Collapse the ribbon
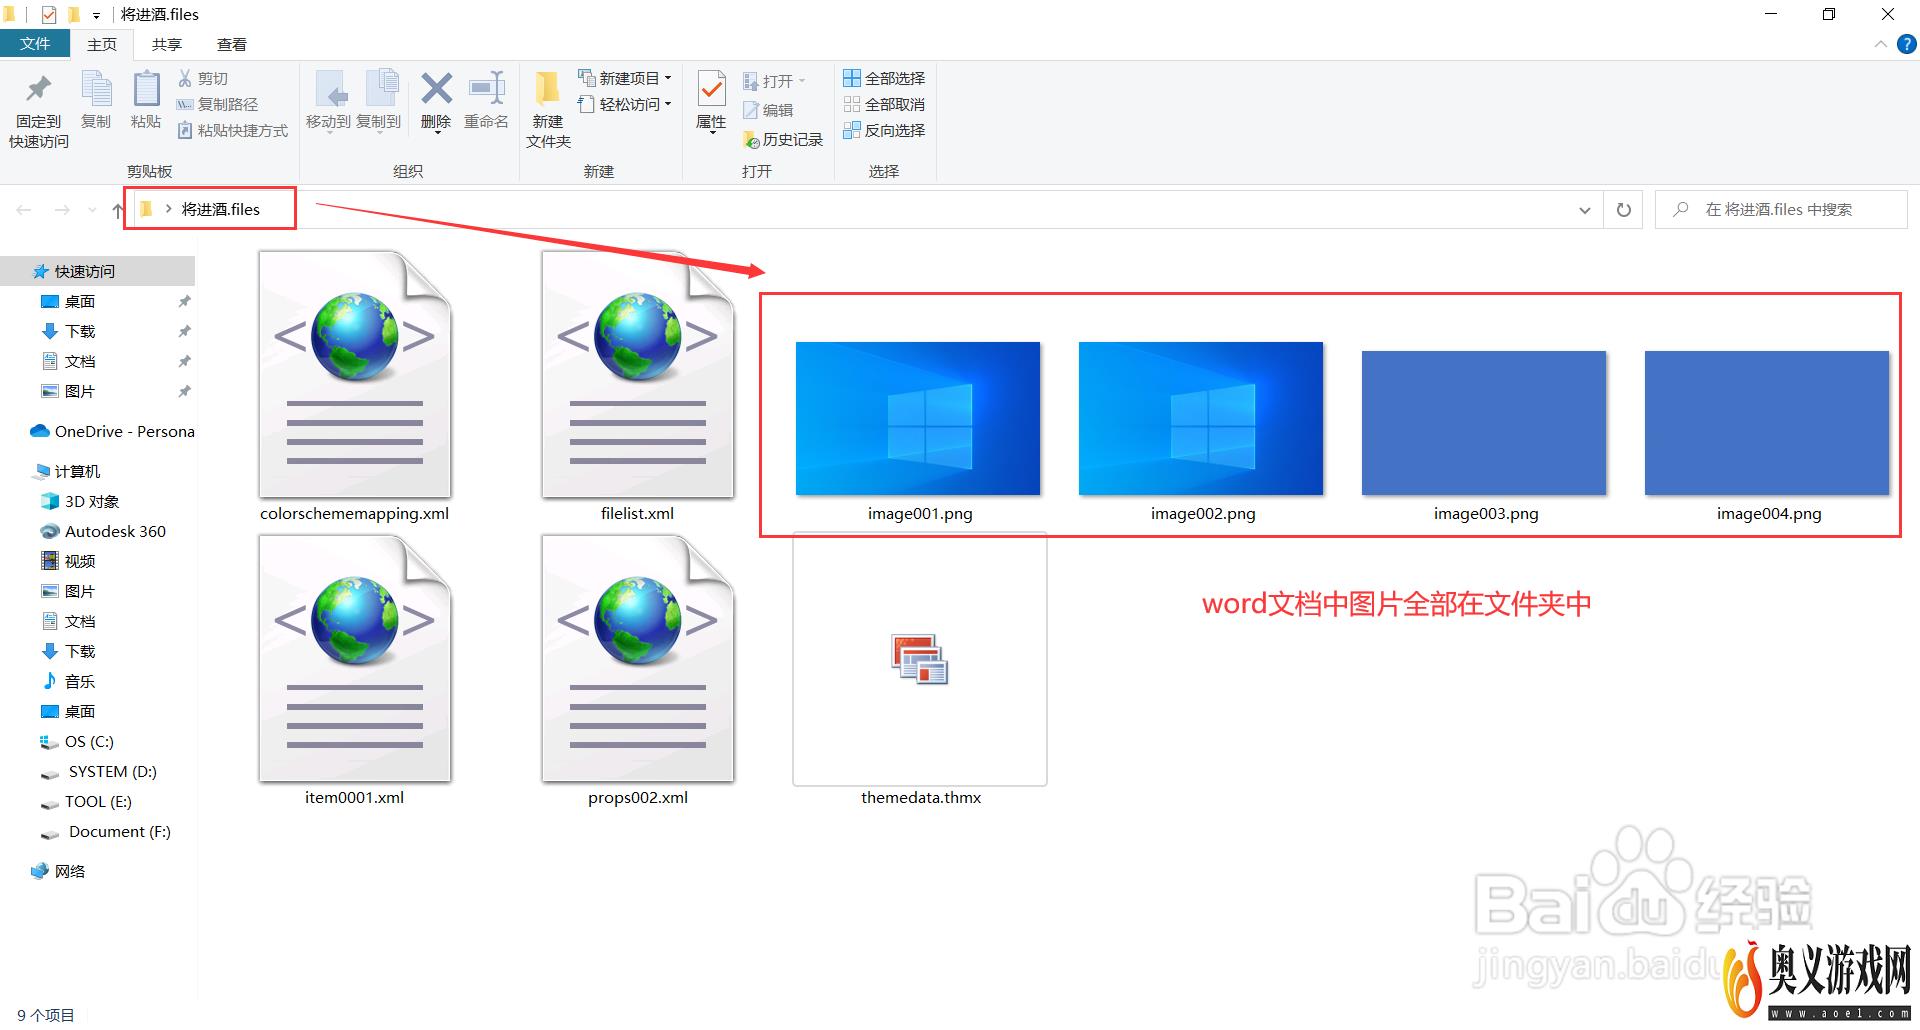 tap(1880, 44)
